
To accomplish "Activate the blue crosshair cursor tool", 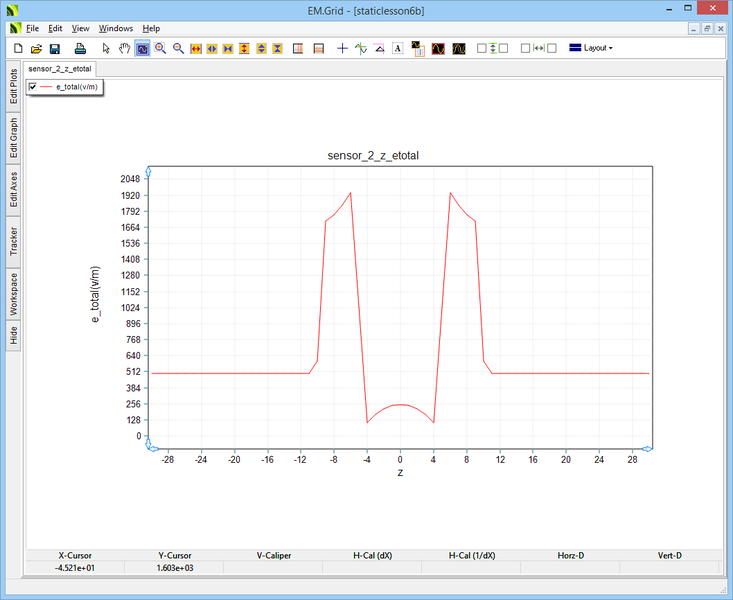I will coord(342,48).
